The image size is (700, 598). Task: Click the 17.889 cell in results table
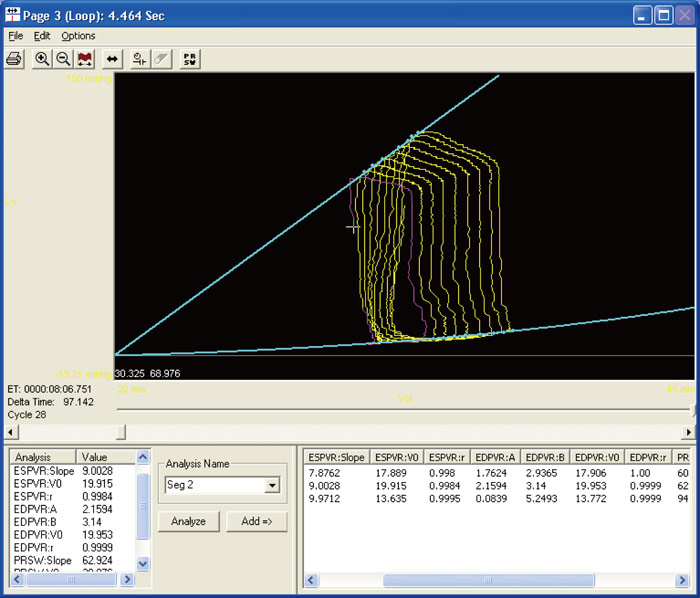[391, 473]
